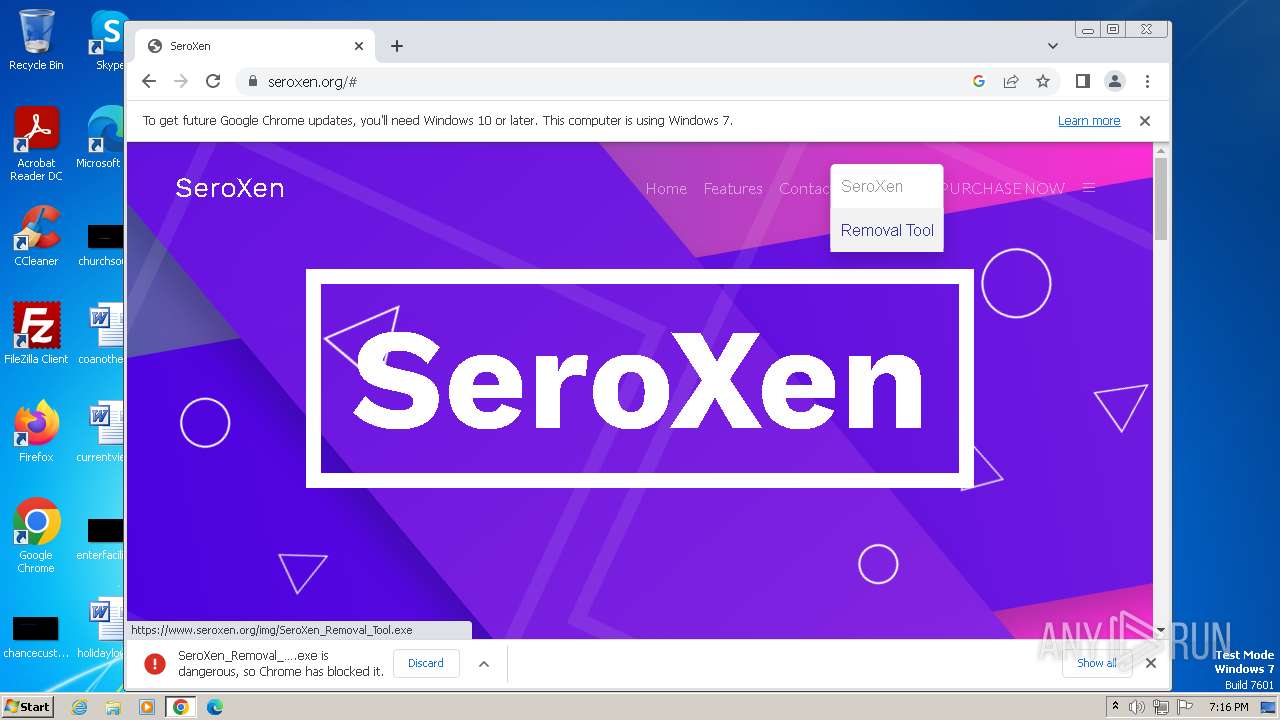Image resolution: width=1280 pixels, height=720 pixels.
Task: Open Edge from the taskbar
Action: [214, 707]
